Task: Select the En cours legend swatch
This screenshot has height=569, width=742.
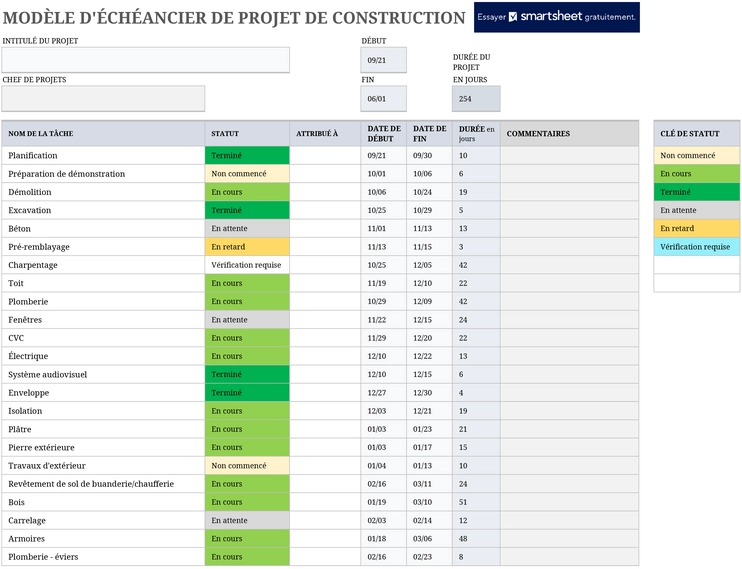Action: pos(697,174)
